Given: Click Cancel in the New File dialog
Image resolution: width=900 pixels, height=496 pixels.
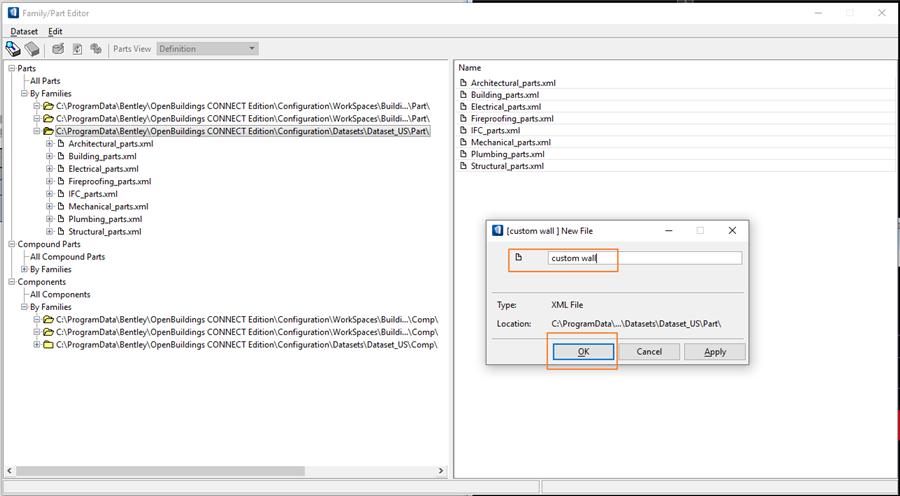Looking at the screenshot, I should coord(649,352).
